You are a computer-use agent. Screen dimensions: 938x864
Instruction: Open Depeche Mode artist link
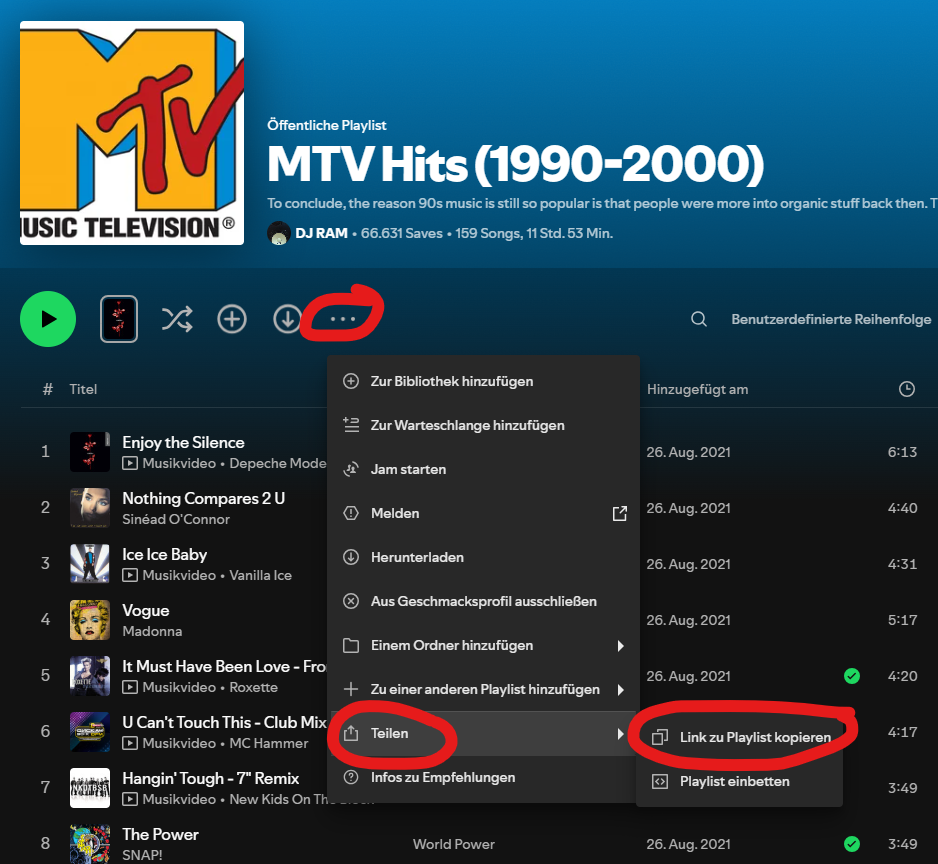tap(278, 463)
